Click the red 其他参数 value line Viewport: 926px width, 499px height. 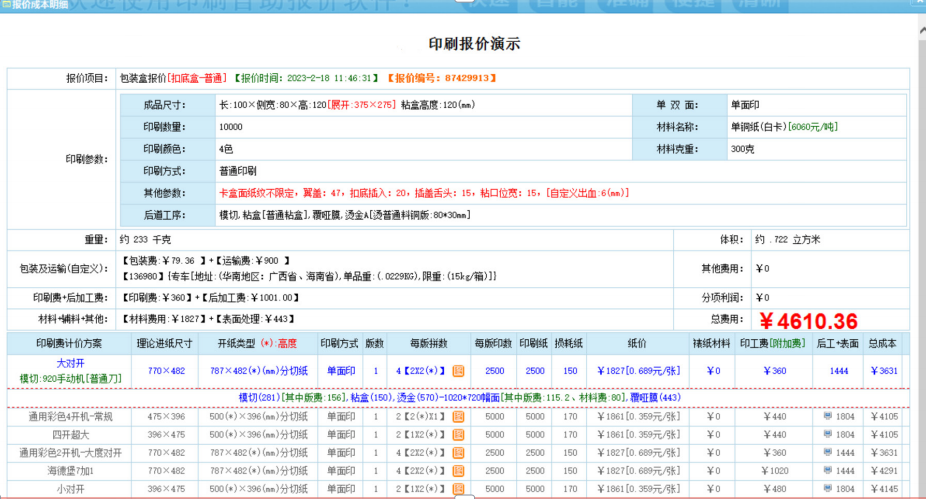point(424,193)
